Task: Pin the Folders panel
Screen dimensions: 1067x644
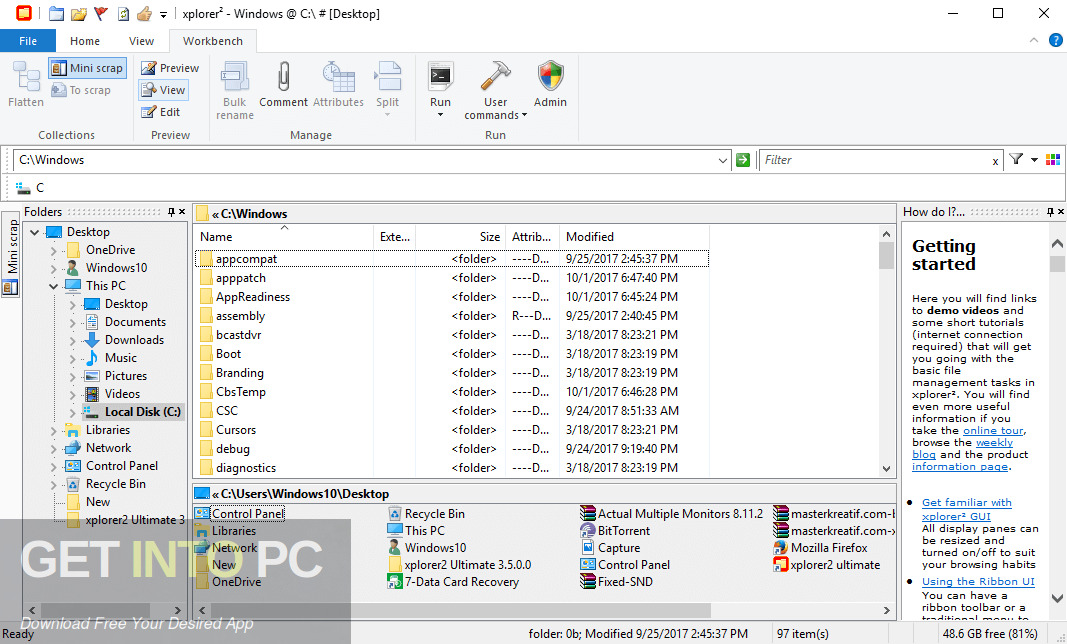Action: click(x=171, y=212)
